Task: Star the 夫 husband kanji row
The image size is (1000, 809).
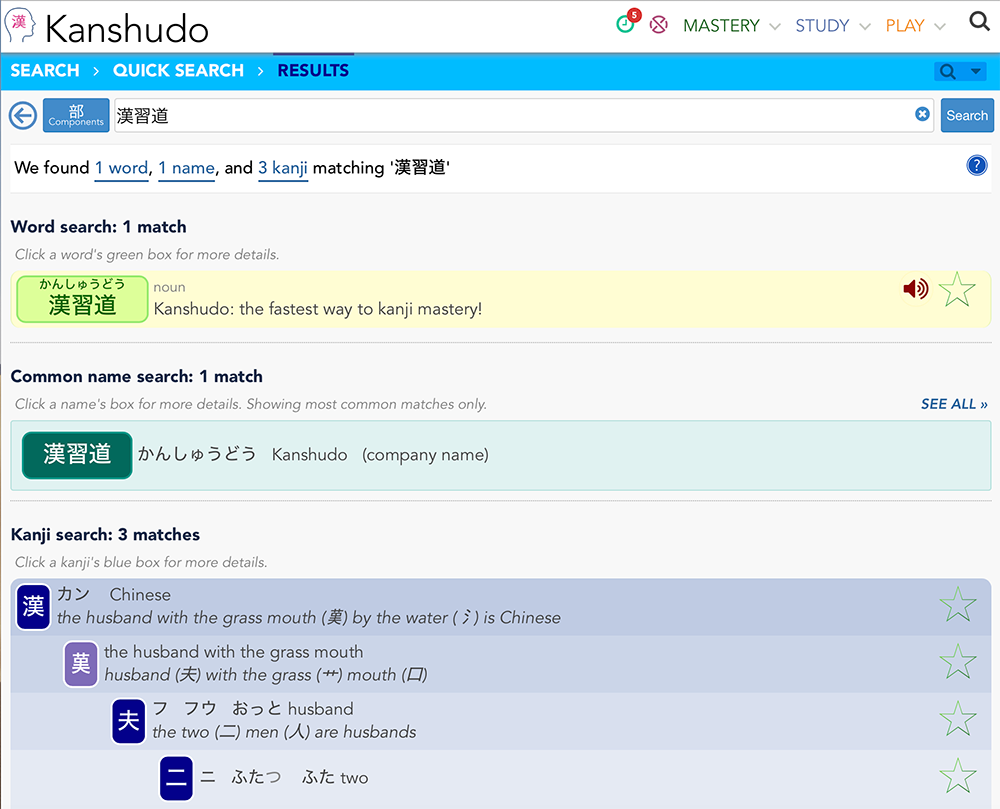Action: (958, 718)
